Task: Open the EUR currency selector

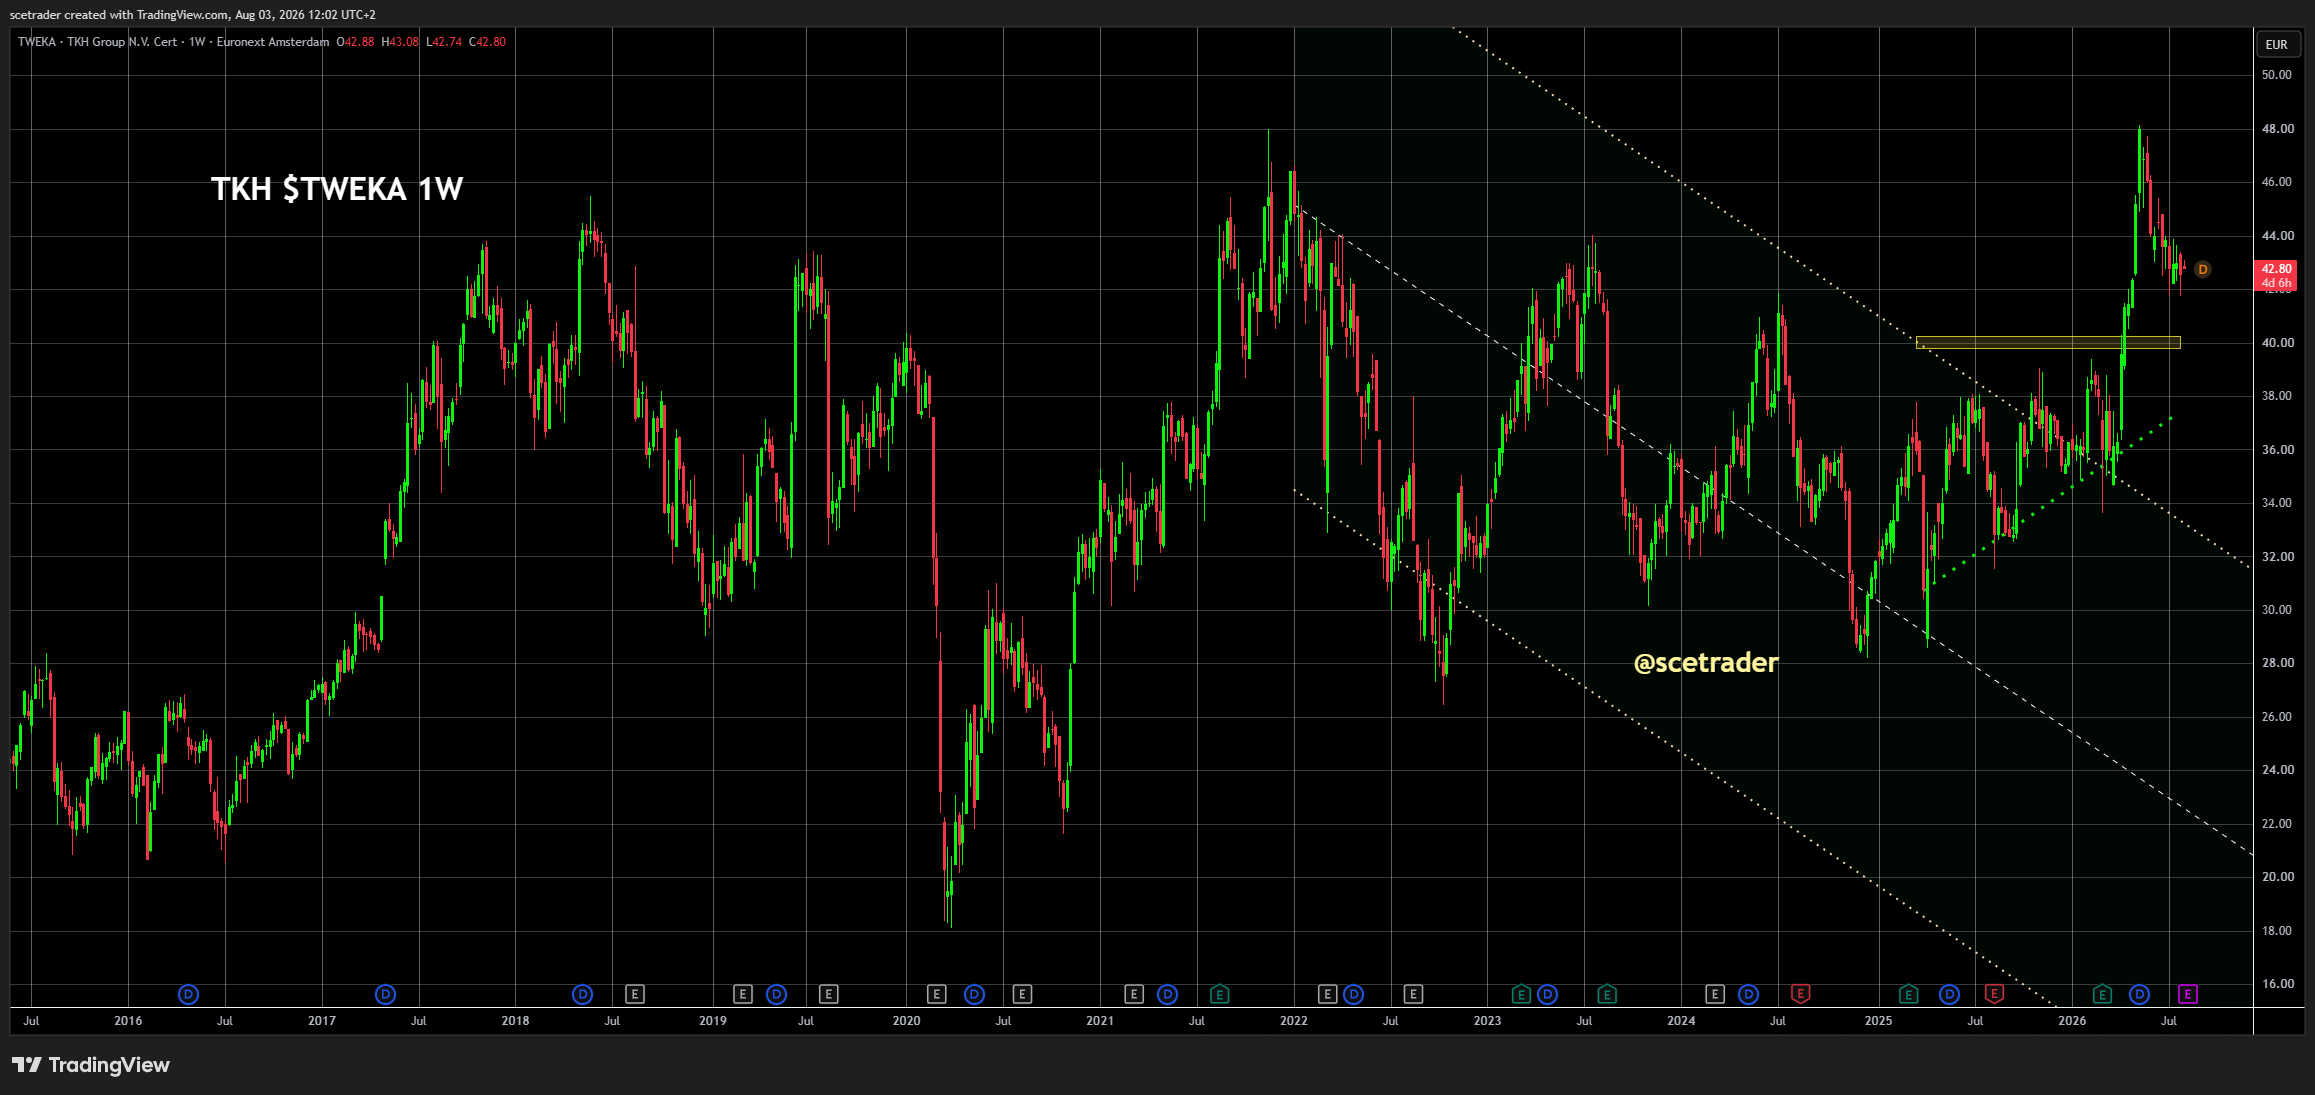Action: pyautogui.click(x=2276, y=45)
